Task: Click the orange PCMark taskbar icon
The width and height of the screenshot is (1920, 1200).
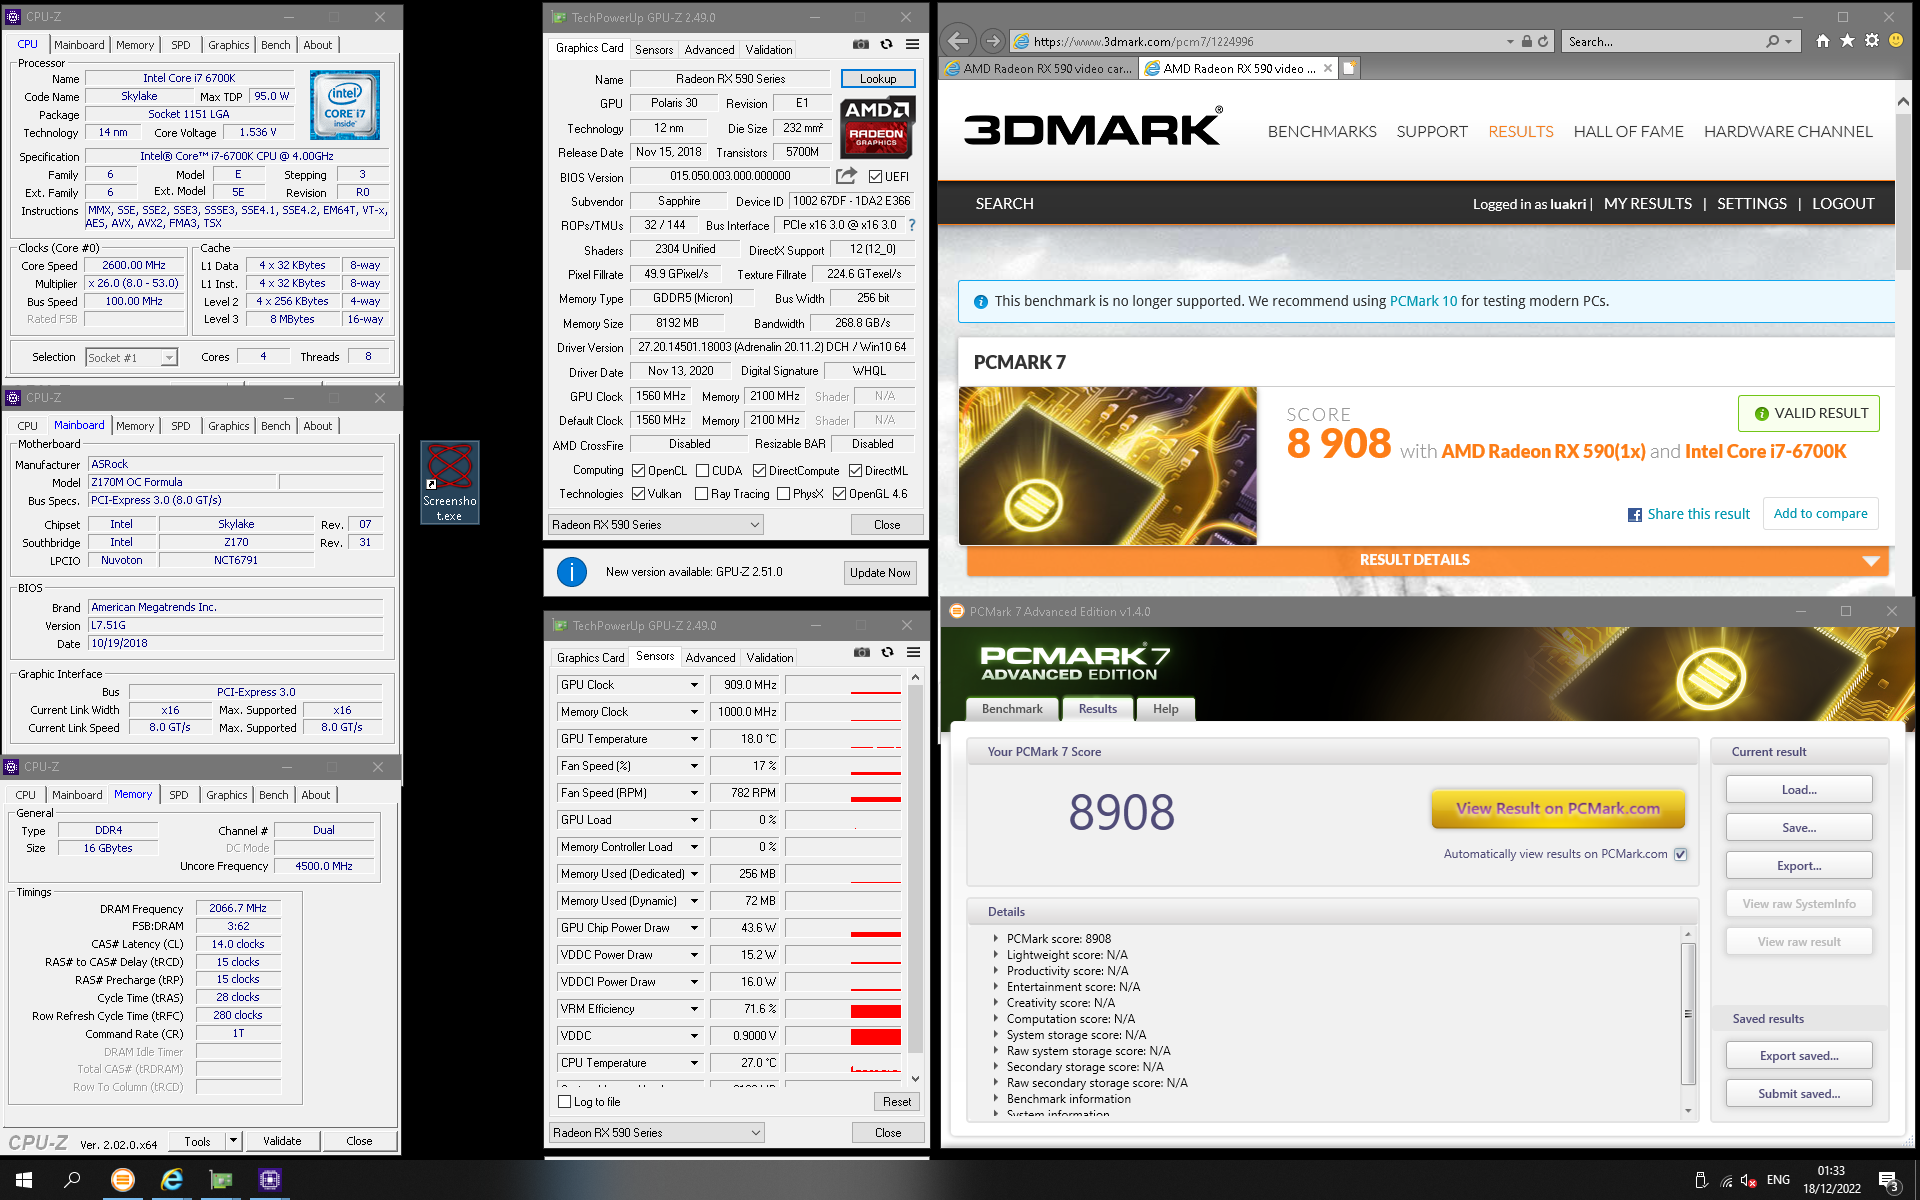Action: (122, 1180)
